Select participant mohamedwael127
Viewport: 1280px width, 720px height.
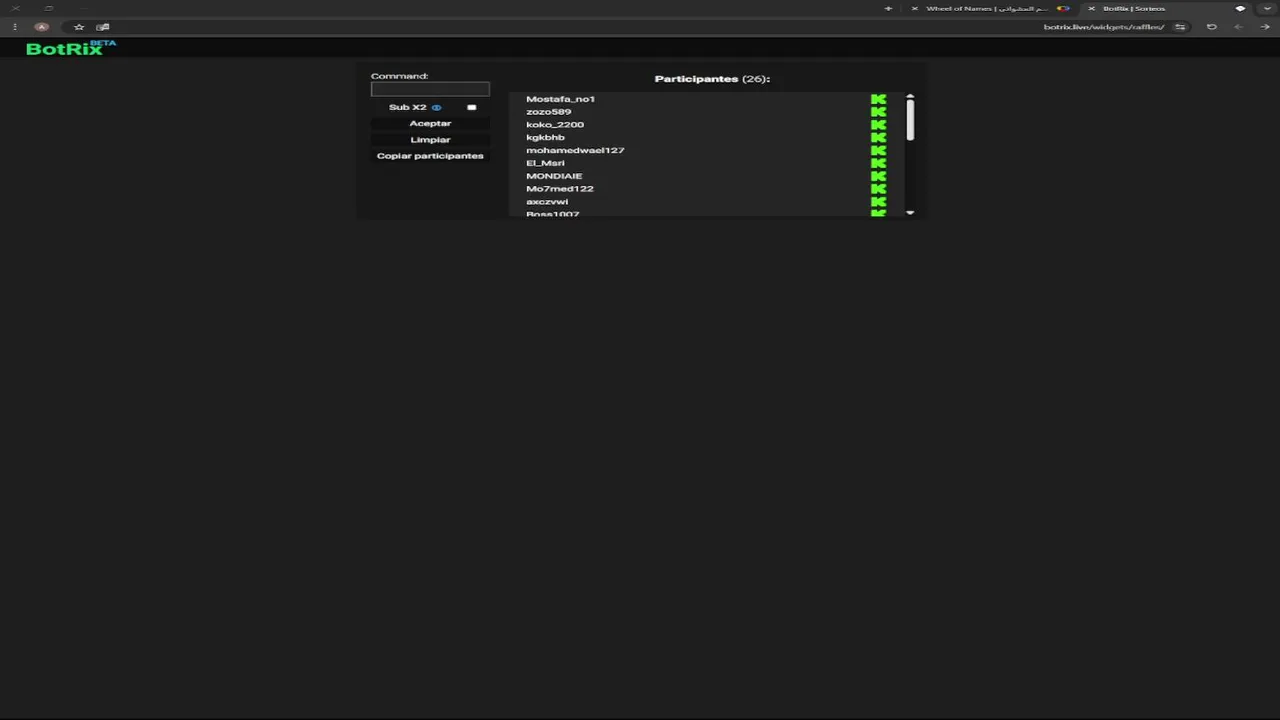575,150
